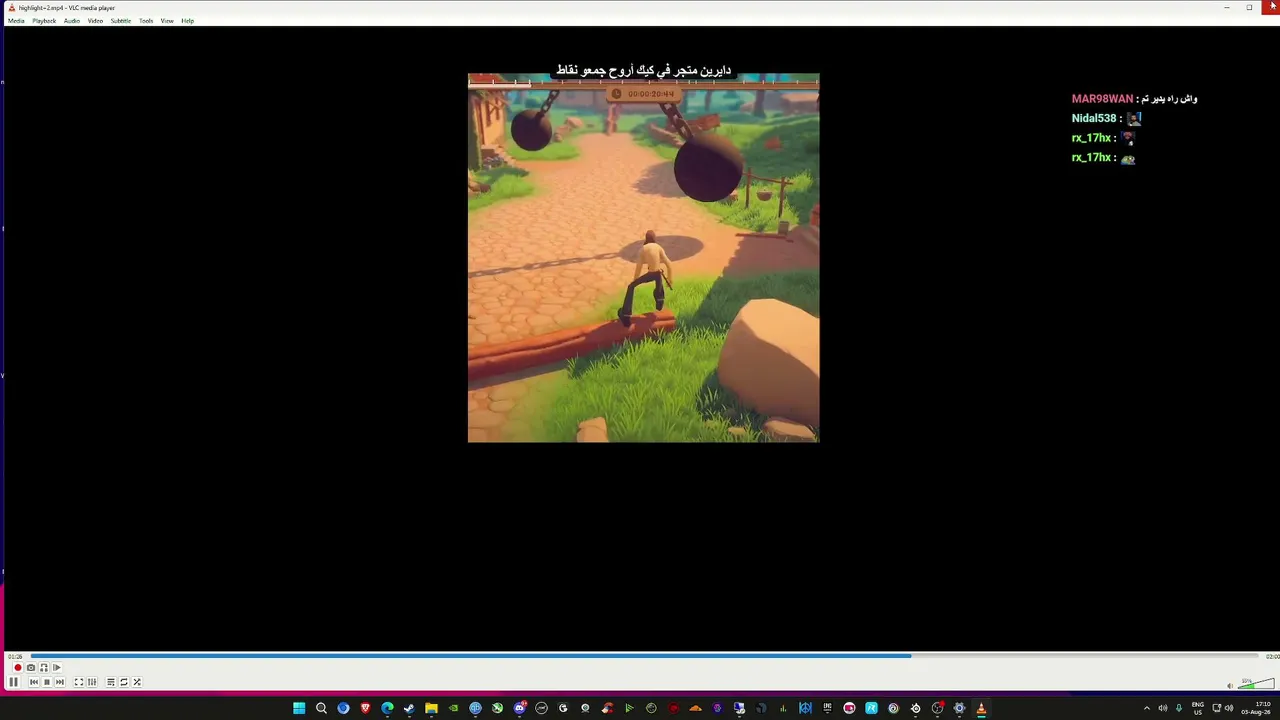Seek on the video progress bar
This screenshot has height=720, width=1280.
point(644,656)
